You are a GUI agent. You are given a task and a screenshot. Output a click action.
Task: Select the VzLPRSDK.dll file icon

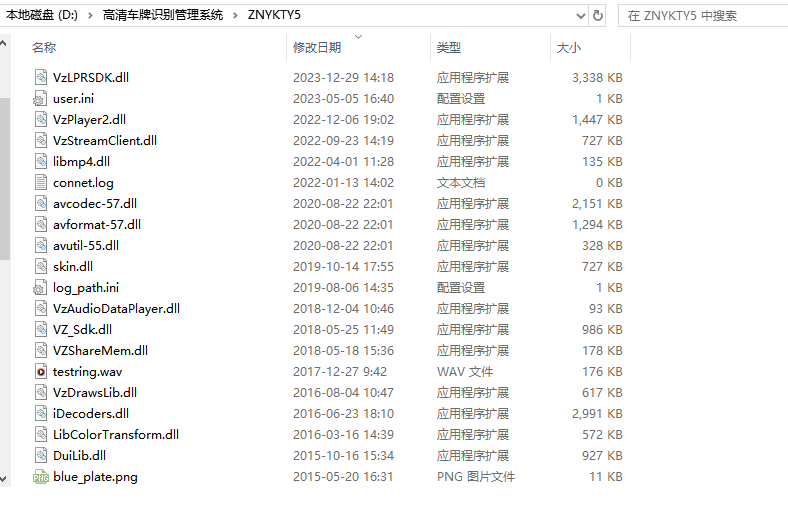(41, 77)
